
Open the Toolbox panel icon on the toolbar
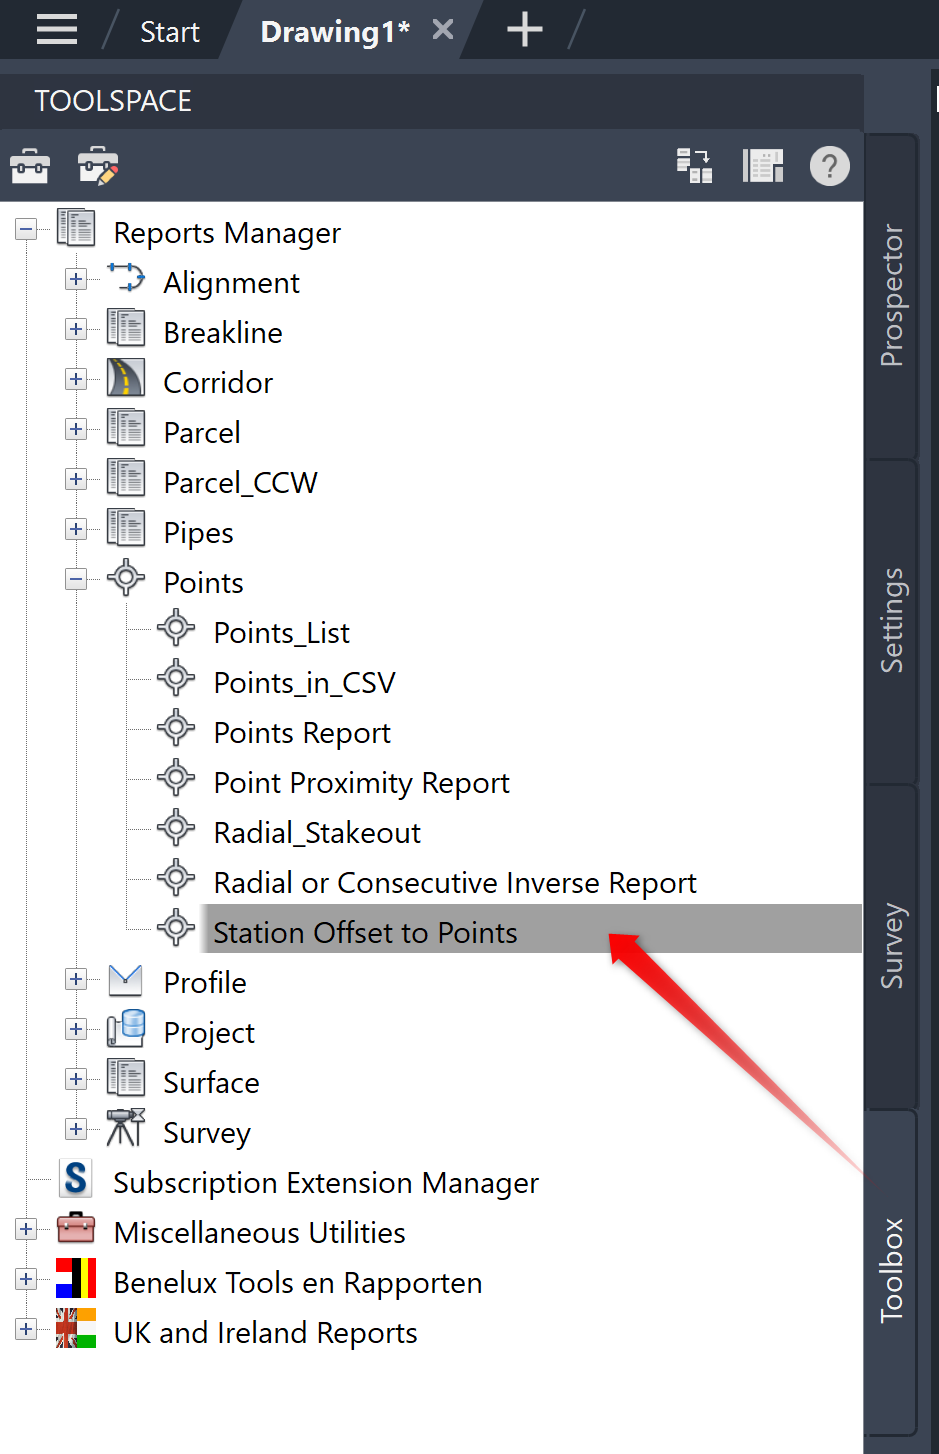(x=29, y=166)
